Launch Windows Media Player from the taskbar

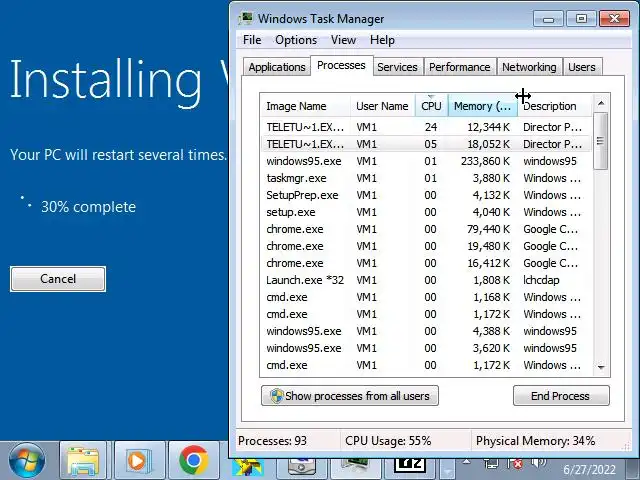(x=138, y=461)
